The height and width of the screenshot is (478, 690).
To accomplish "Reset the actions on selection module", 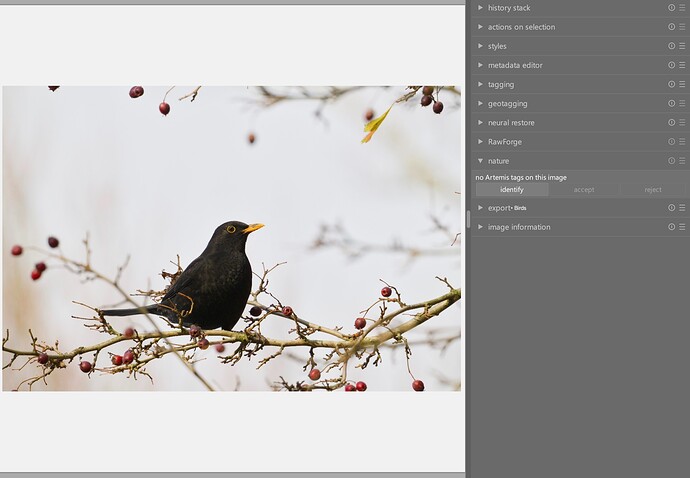I will pos(672,27).
